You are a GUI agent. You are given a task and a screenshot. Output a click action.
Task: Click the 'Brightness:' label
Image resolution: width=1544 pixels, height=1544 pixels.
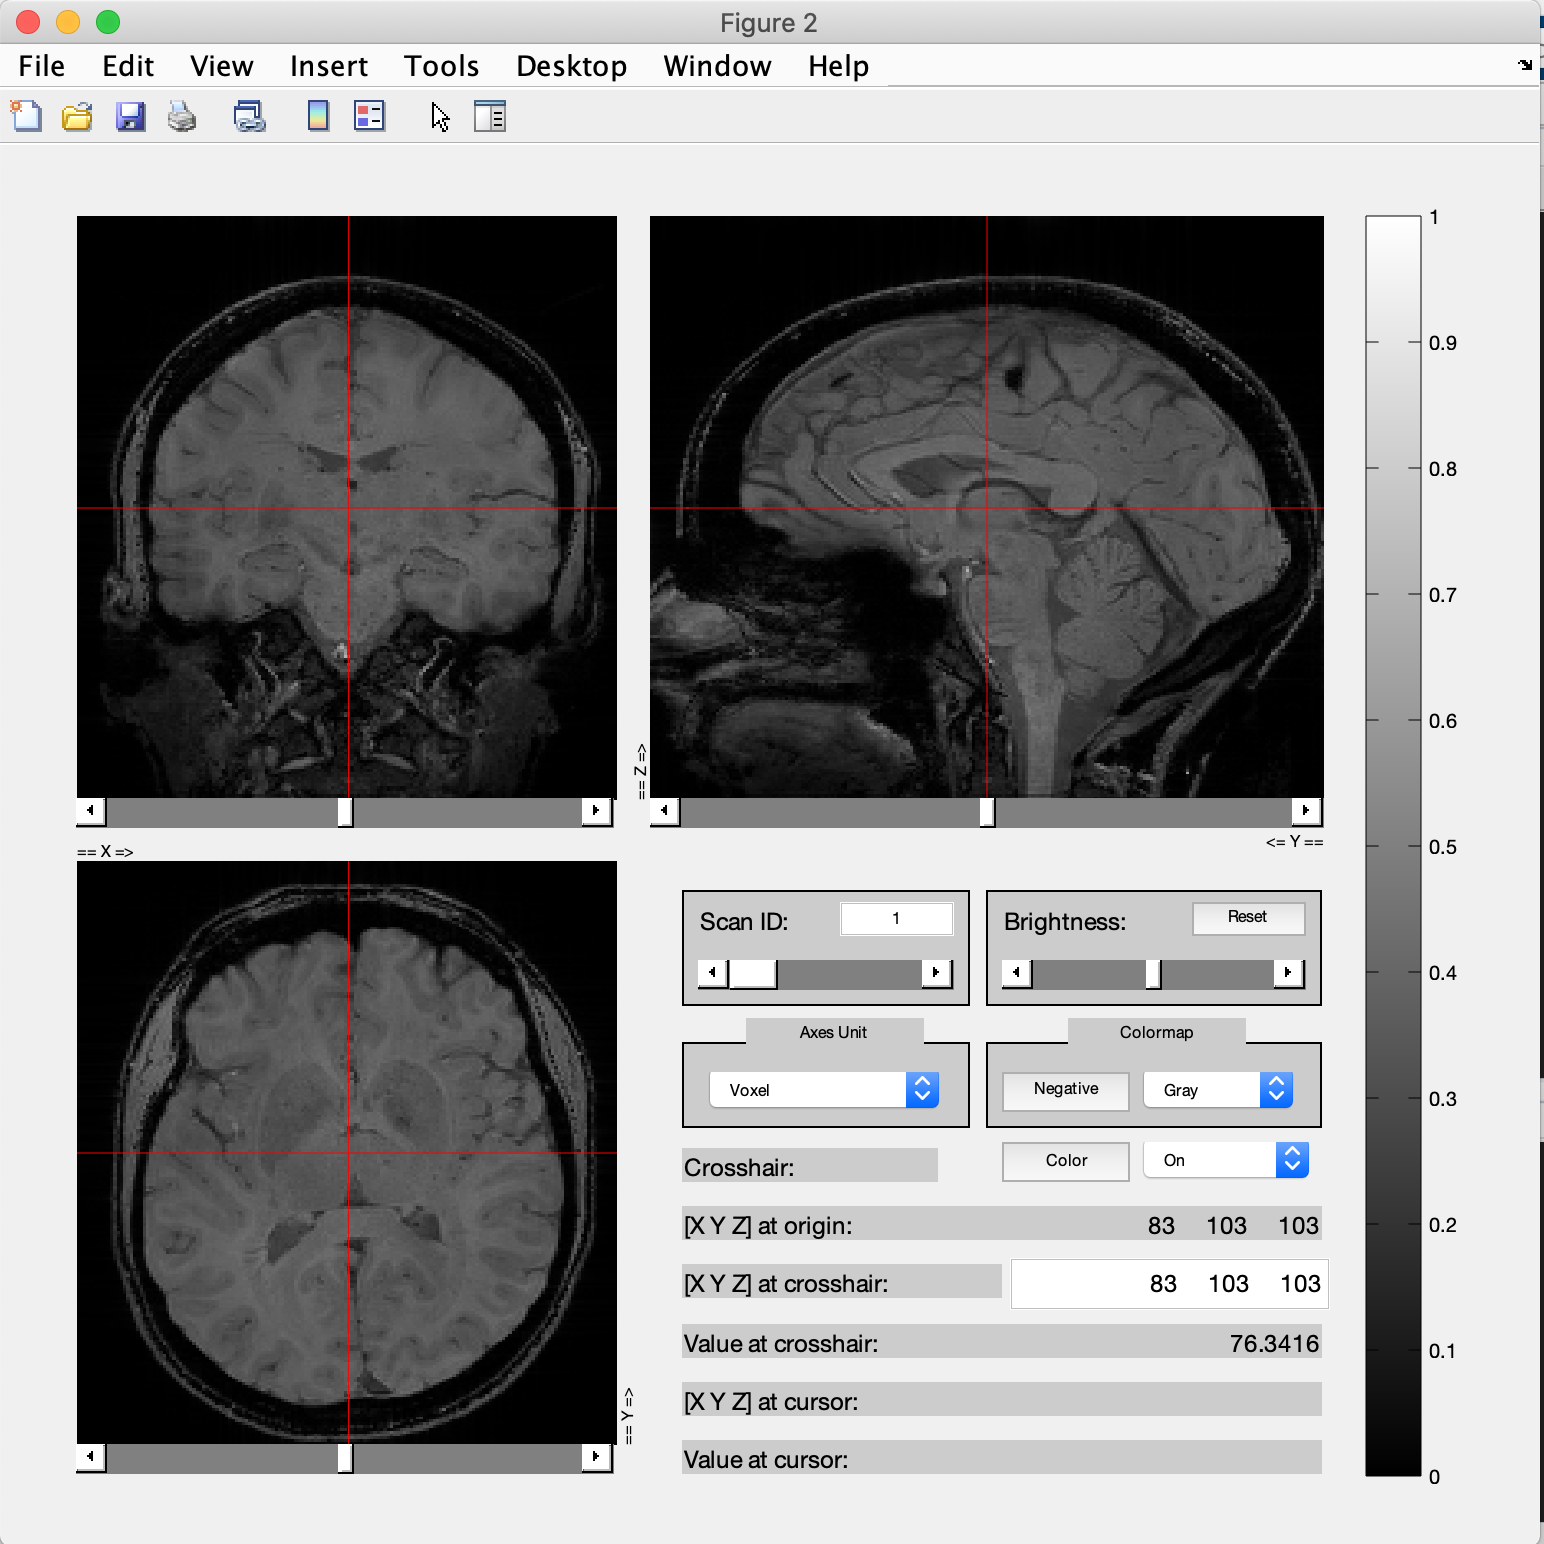(1065, 922)
